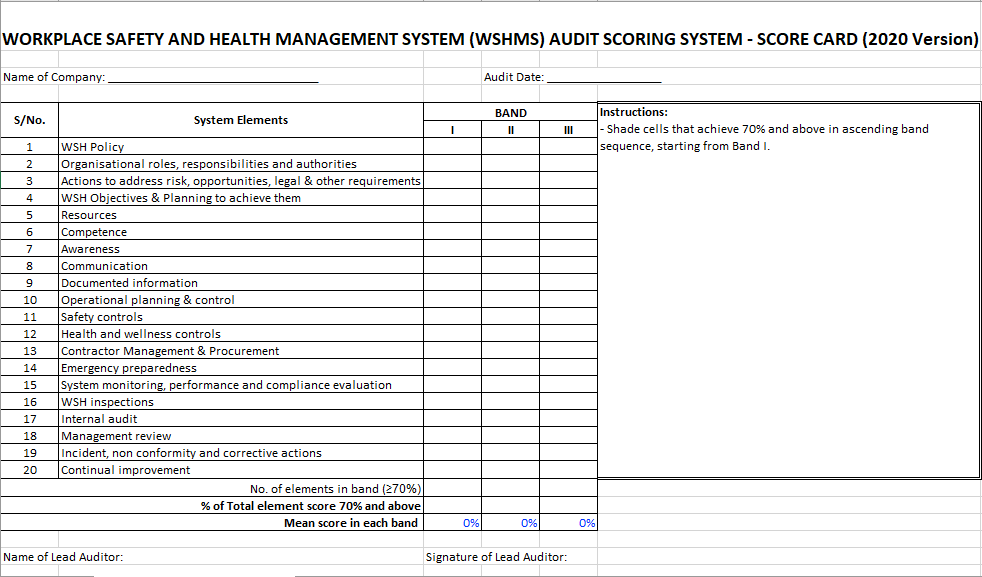Click the Safety controls row label
This screenshot has height=577, width=982.
[x=102, y=317]
